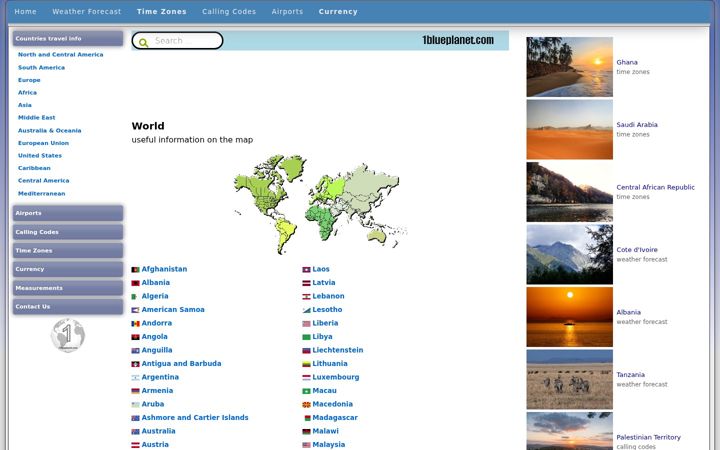The image size is (720, 450).
Task: Open Airports in the top navigation
Action: click(x=287, y=11)
